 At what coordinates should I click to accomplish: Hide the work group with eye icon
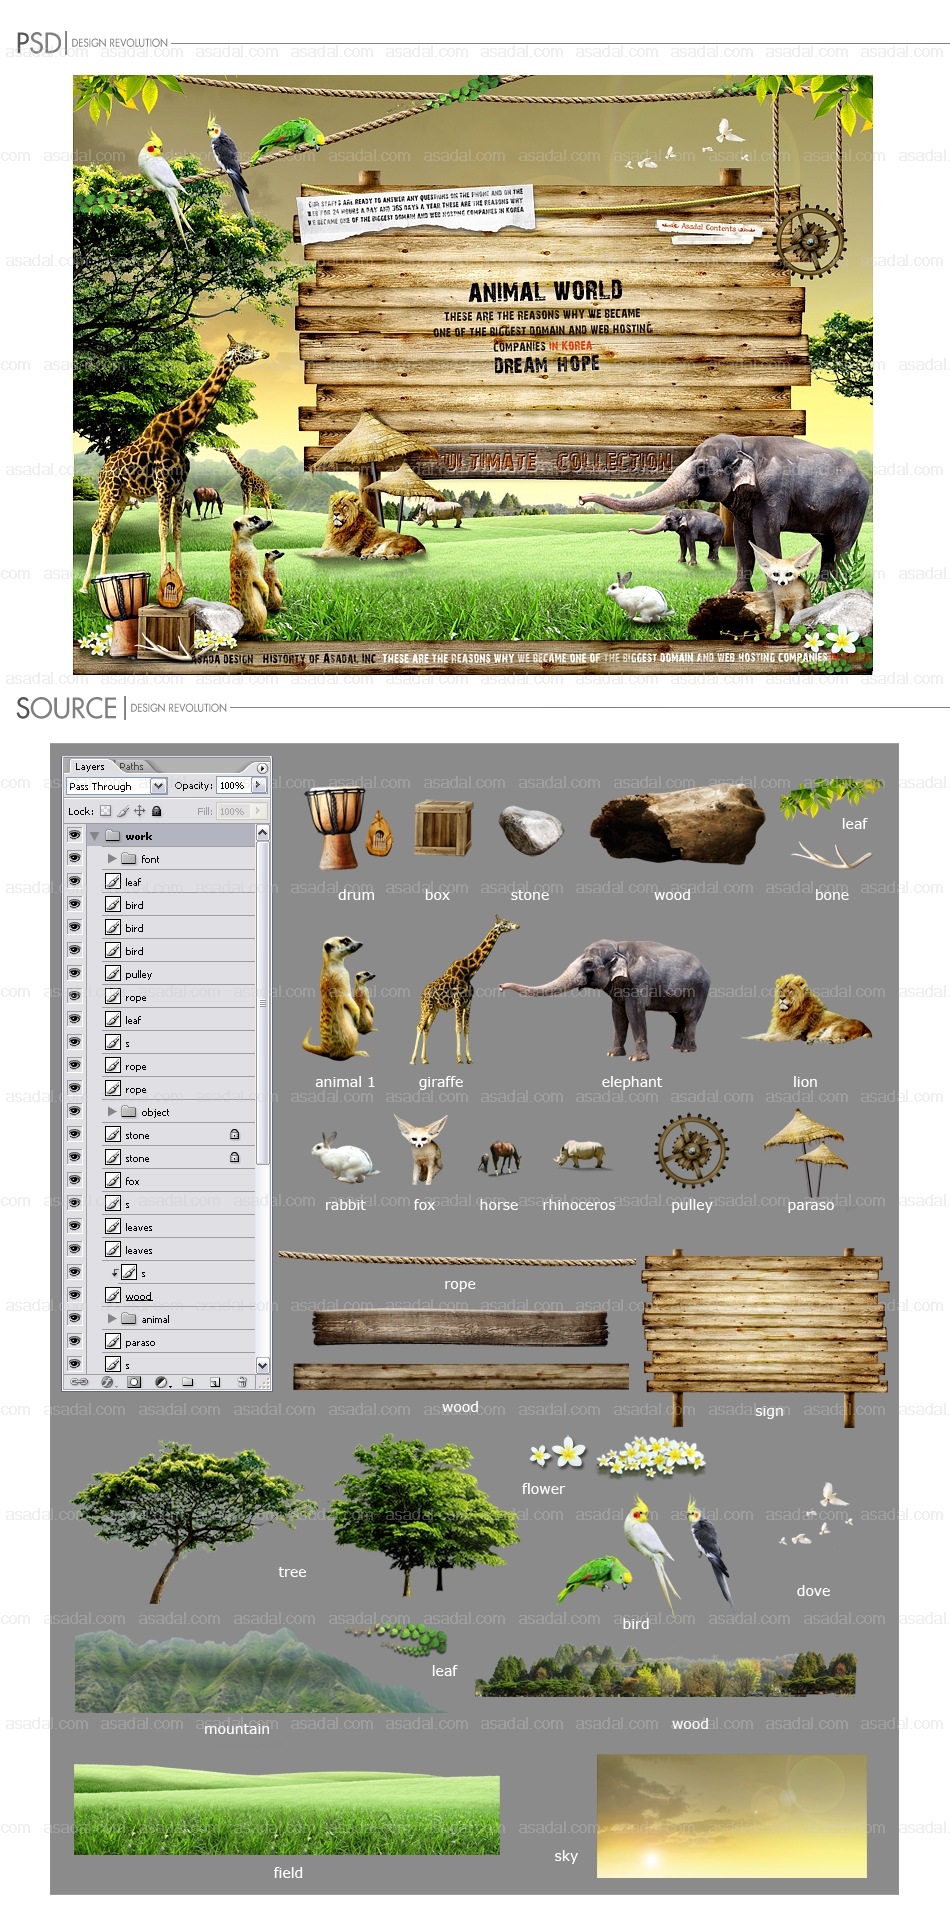click(74, 835)
